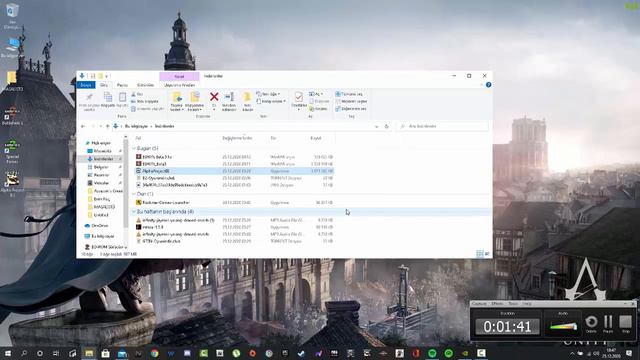640x360 pixels.
Task: Stop the recording in the recorder
Action: [625, 324]
